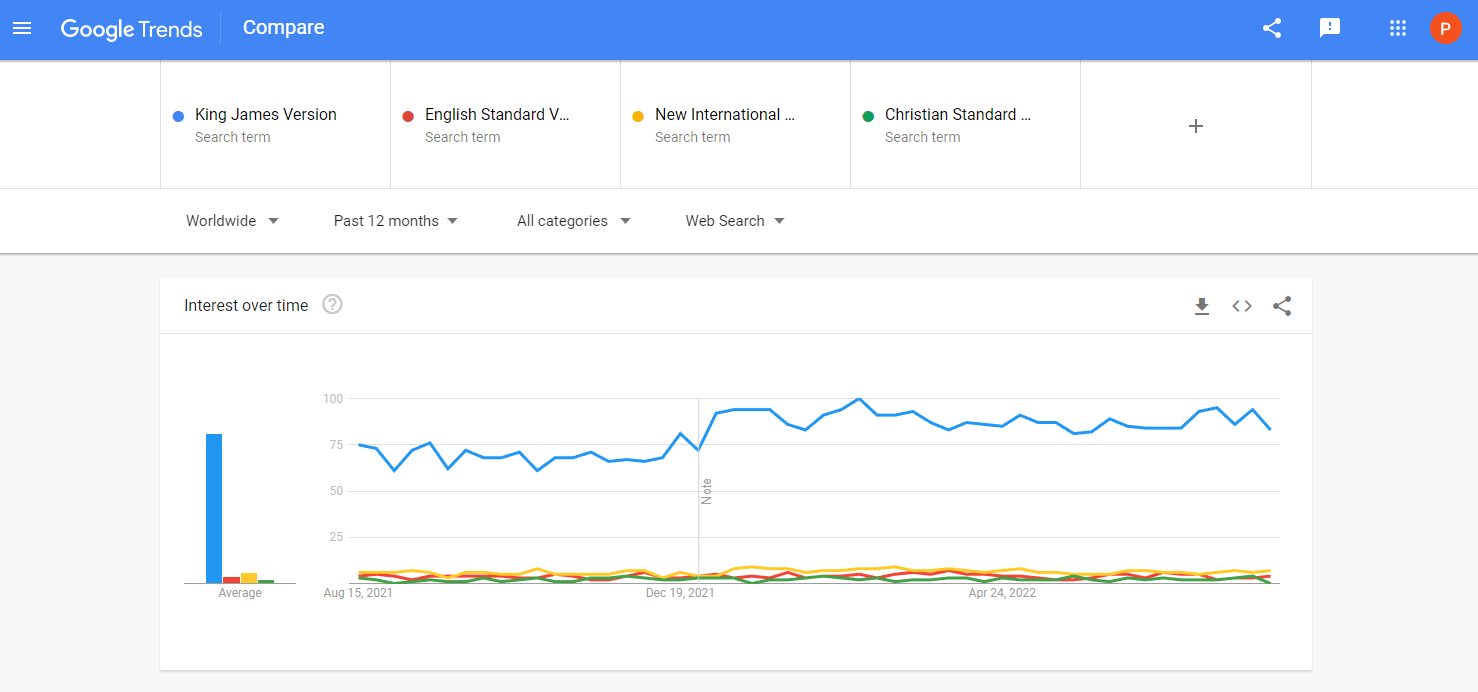Click the Google Trends logo
The image size is (1478, 692).
[131, 29]
